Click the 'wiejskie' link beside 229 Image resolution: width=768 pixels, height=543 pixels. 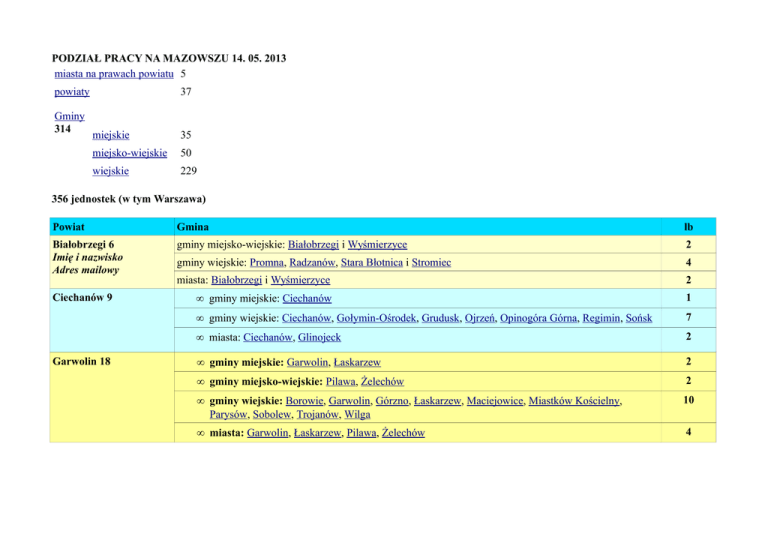109,171
